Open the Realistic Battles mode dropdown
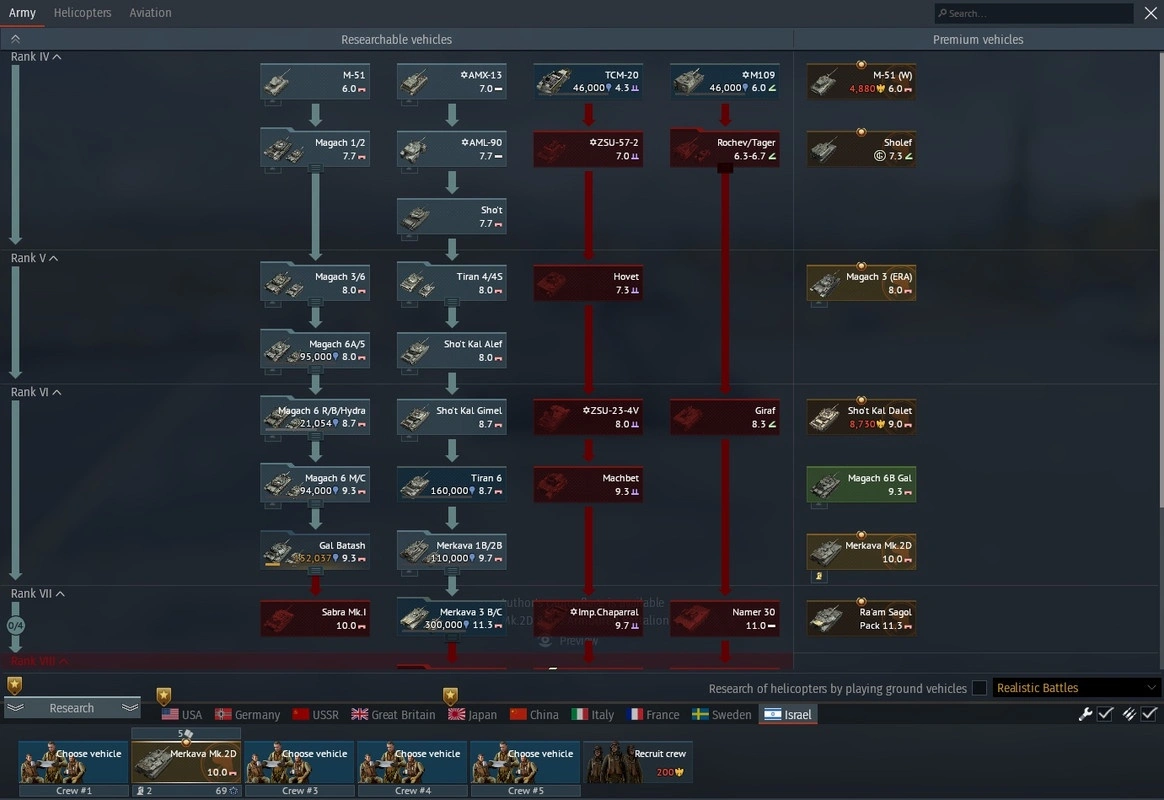The image size is (1164, 800). (1076, 688)
